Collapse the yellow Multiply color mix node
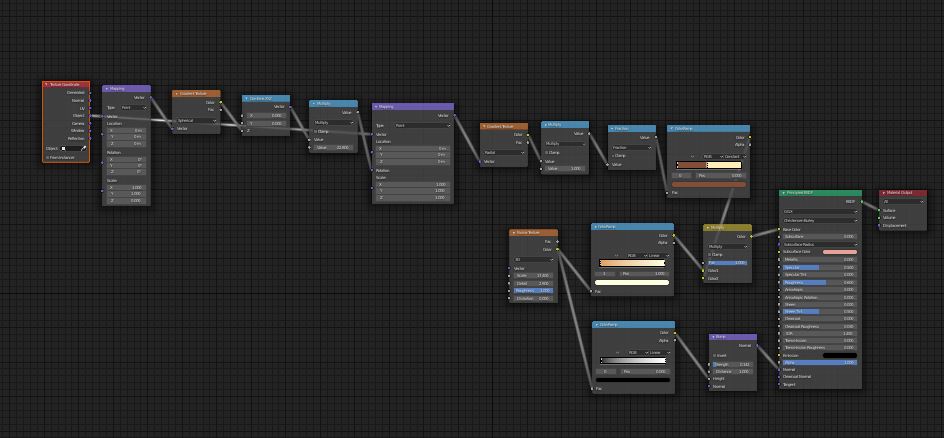Image resolution: width=944 pixels, height=438 pixels. tap(707, 228)
